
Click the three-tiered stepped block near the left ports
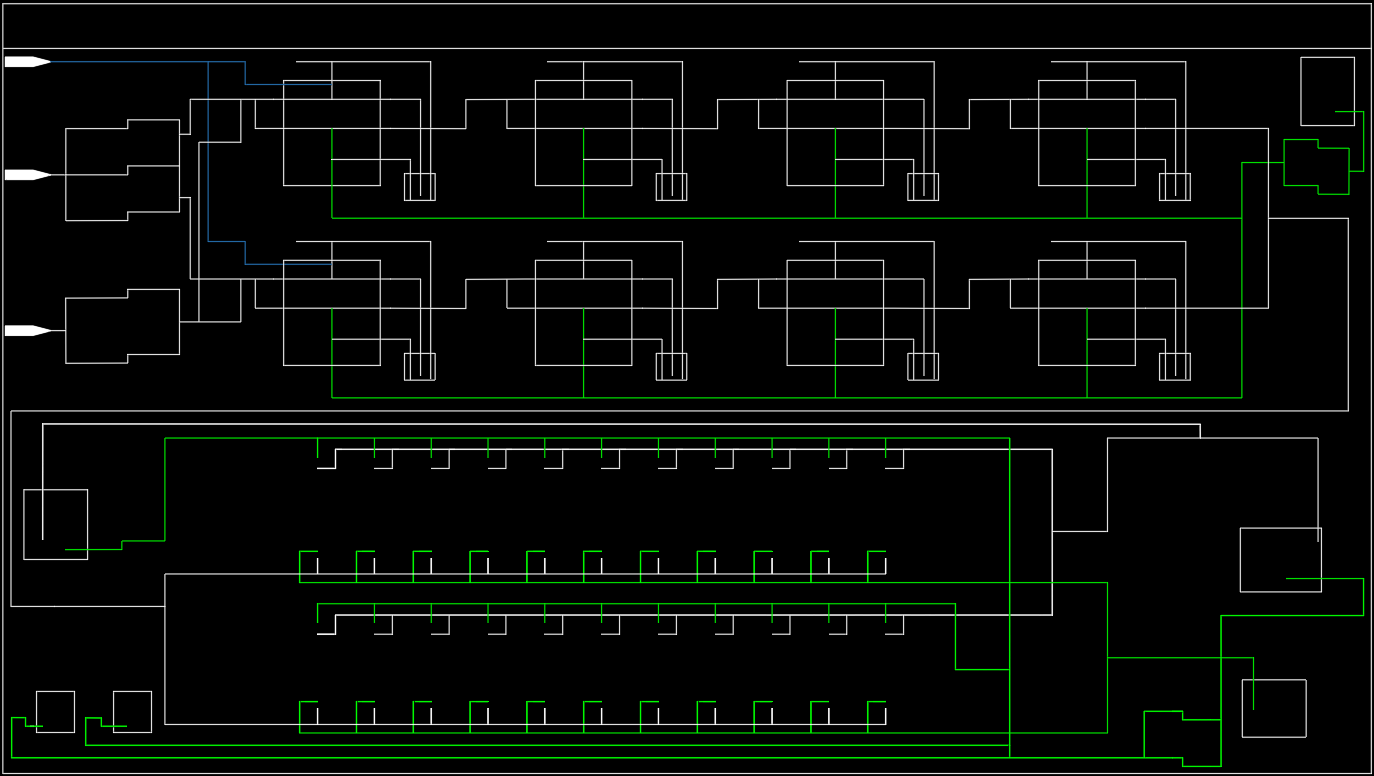(122, 170)
